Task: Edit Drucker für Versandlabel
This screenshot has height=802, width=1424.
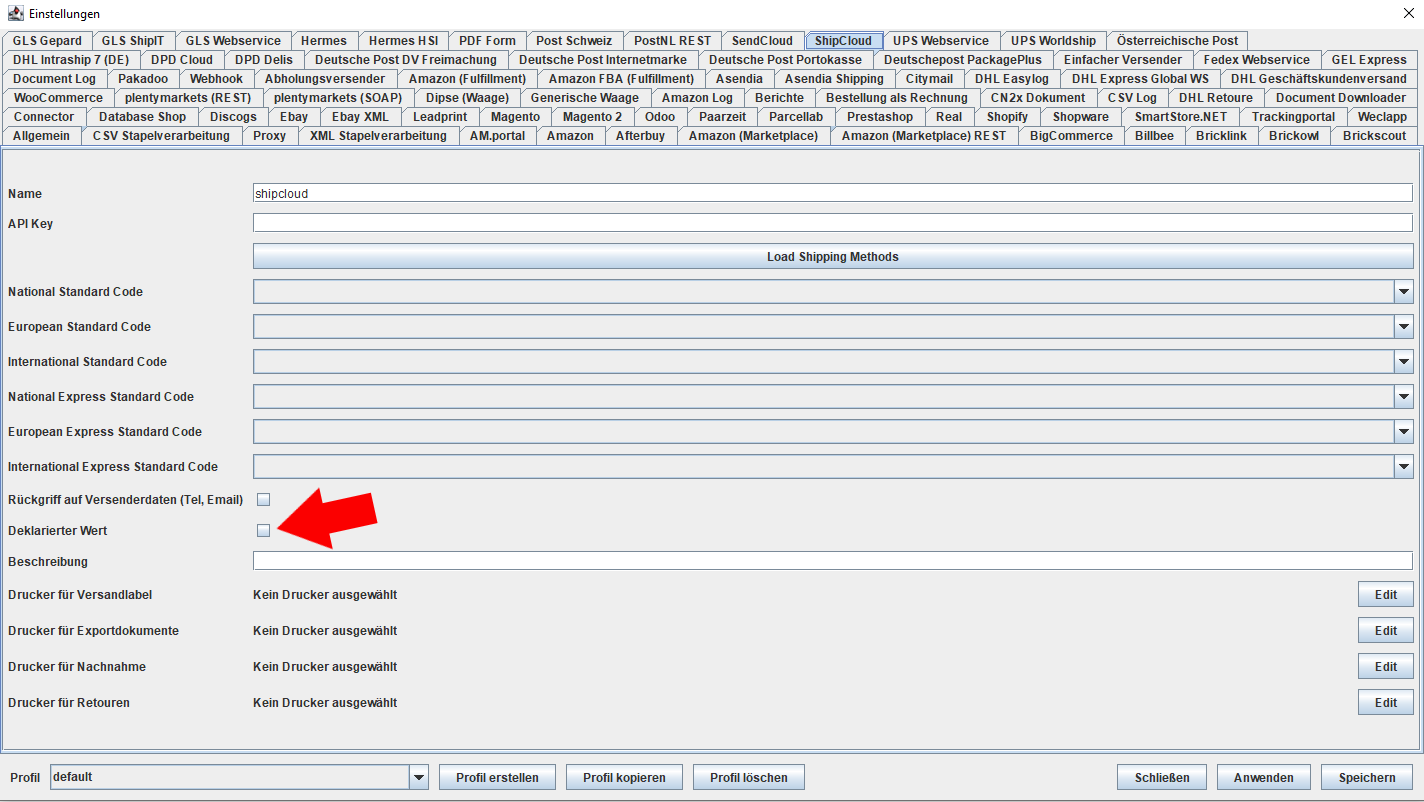Action: pyautogui.click(x=1386, y=595)
